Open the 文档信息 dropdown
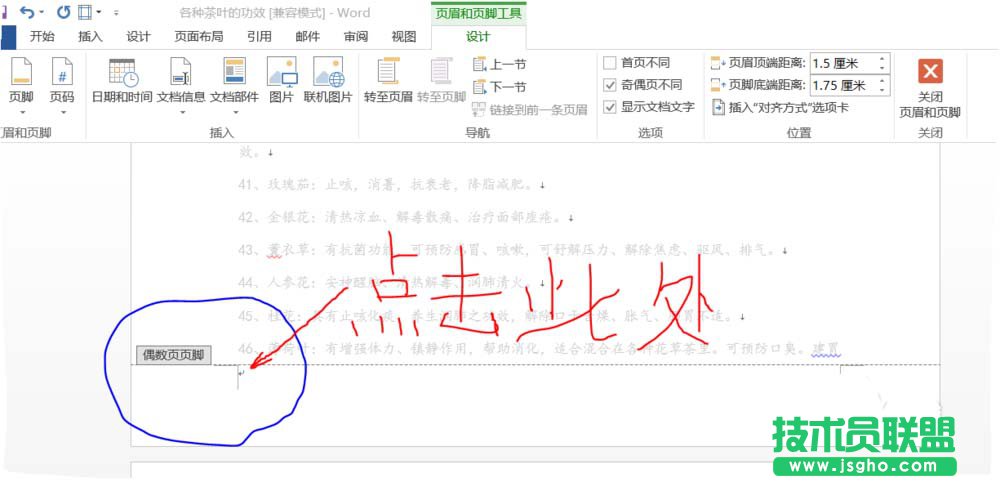This screenshot has height=482, width=1000. click(181, 98)
